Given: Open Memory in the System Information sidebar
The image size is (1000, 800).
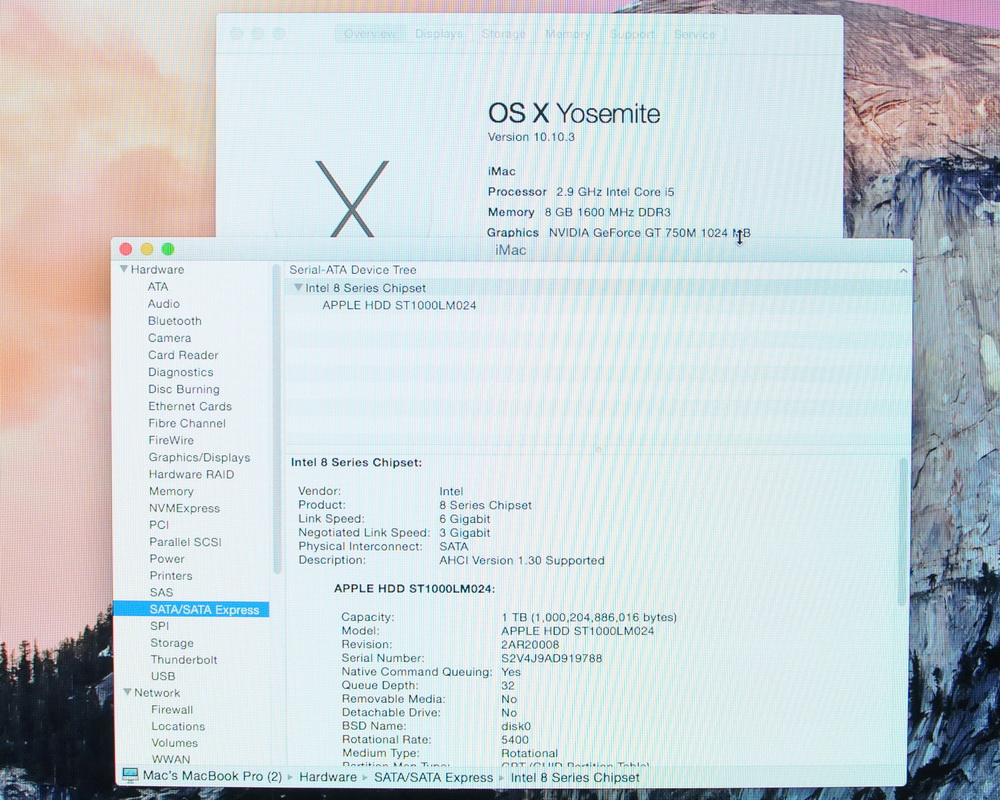Looking at the screenshot, I should (x=171, y=491).
